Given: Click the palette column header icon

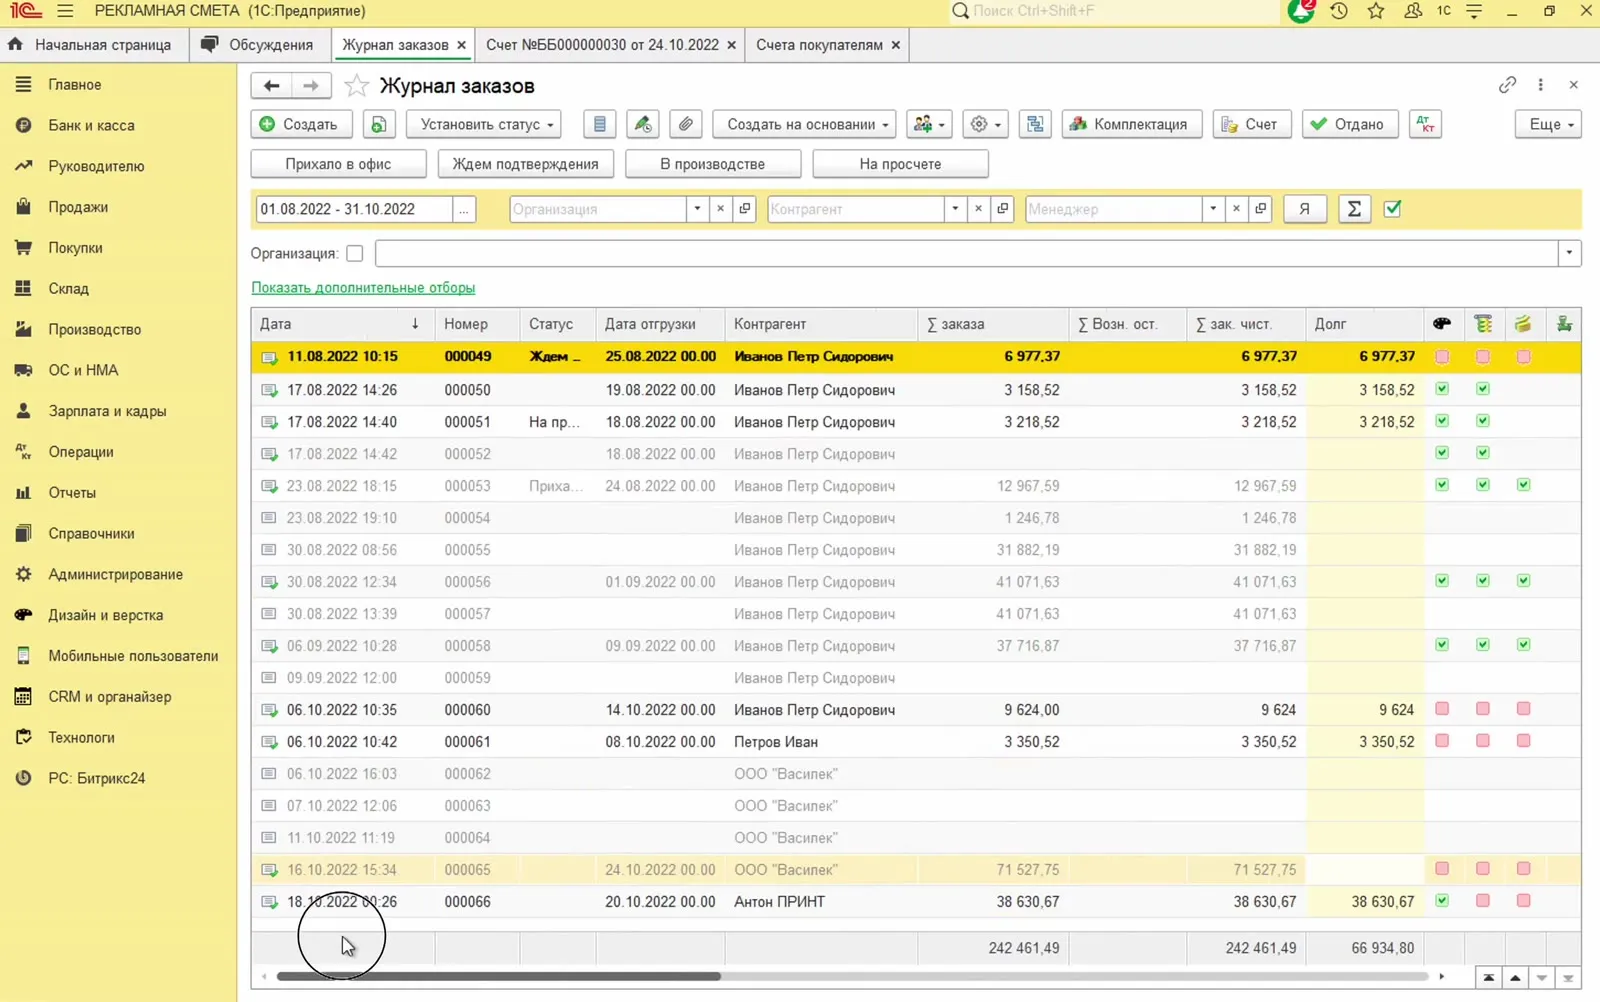Looking at the screenshot, I should 1442,323.
